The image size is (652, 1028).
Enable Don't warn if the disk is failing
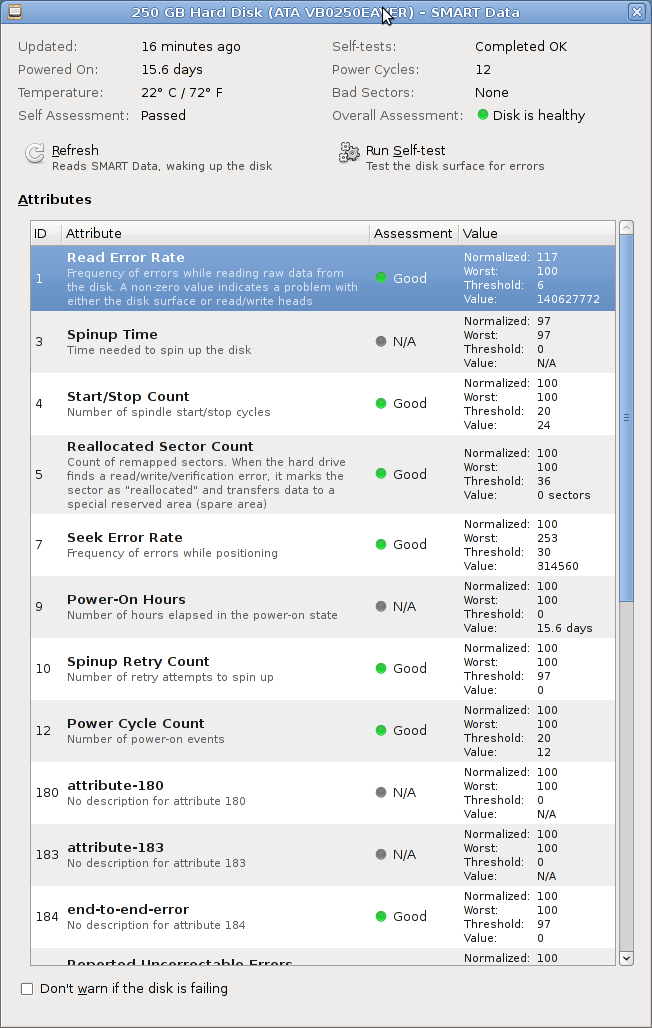click(27, 989)
